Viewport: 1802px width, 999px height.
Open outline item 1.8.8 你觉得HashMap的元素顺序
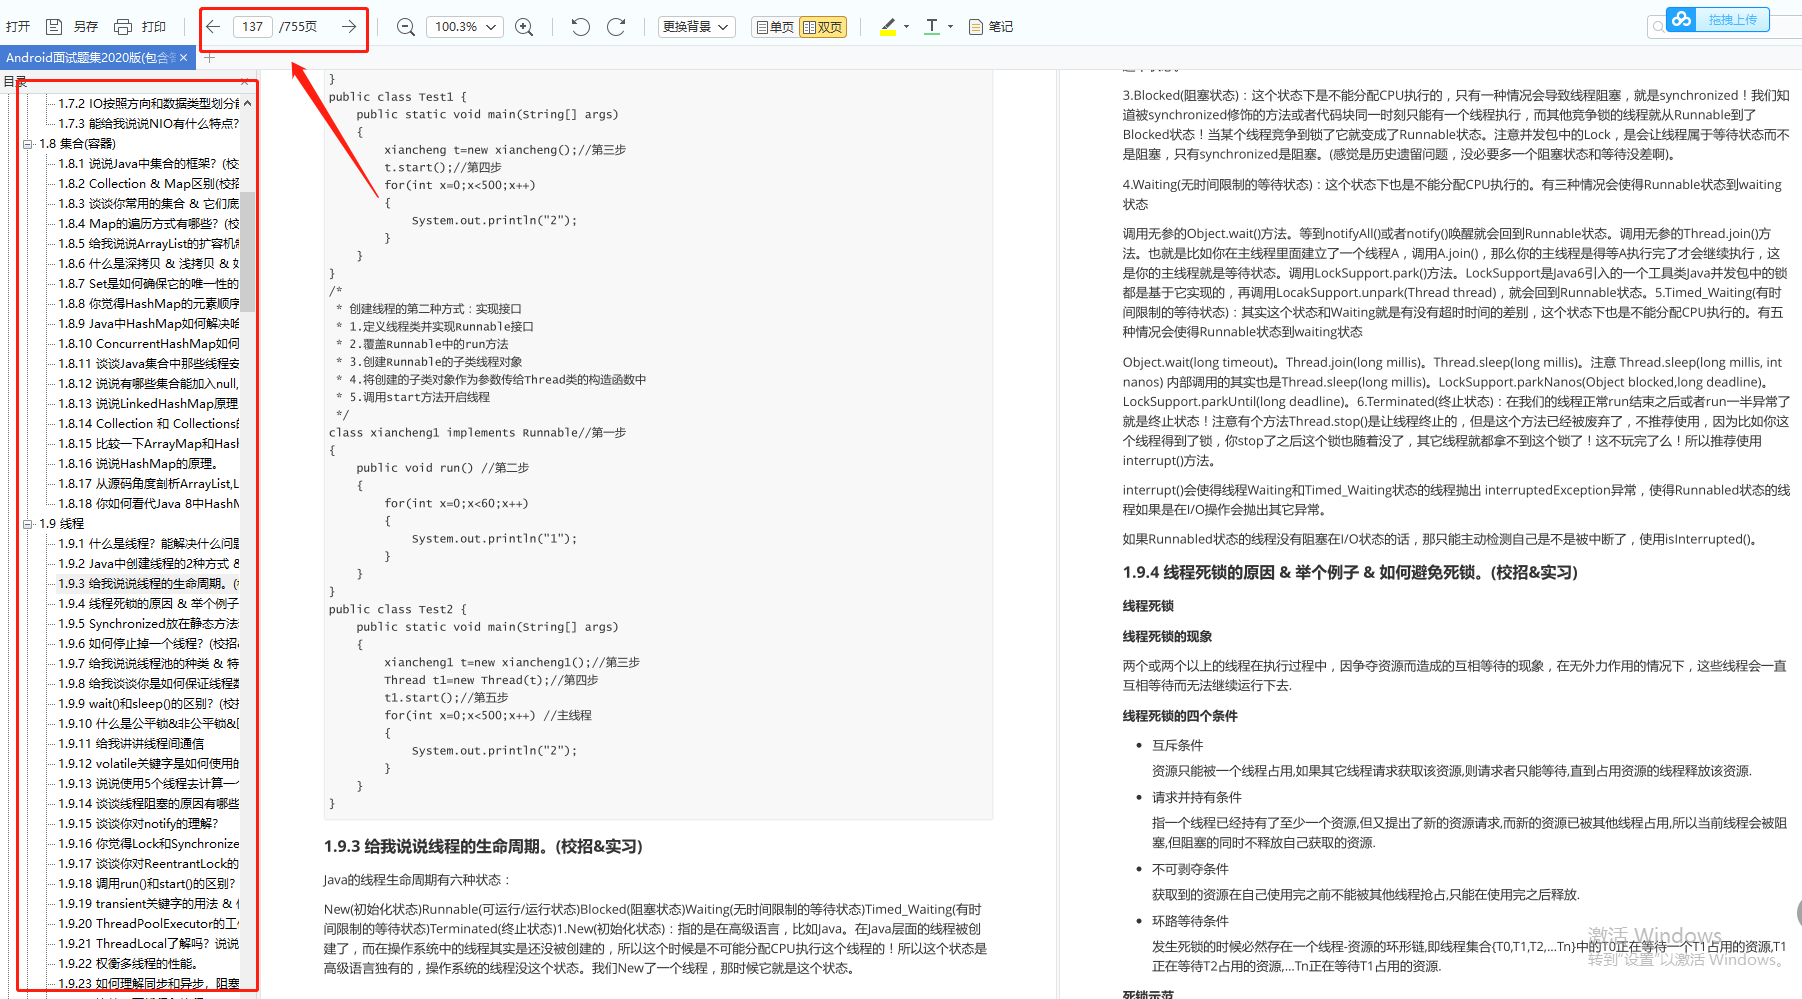point(148,304)
